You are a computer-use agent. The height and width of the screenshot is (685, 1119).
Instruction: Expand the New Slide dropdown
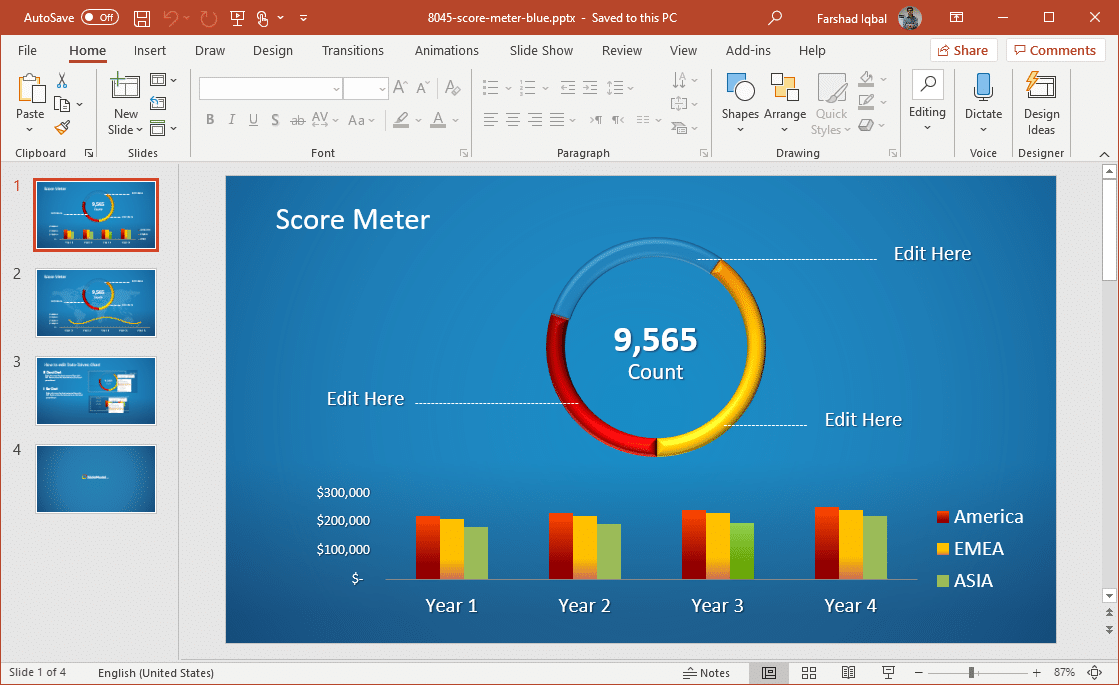[x=126, y=129]
